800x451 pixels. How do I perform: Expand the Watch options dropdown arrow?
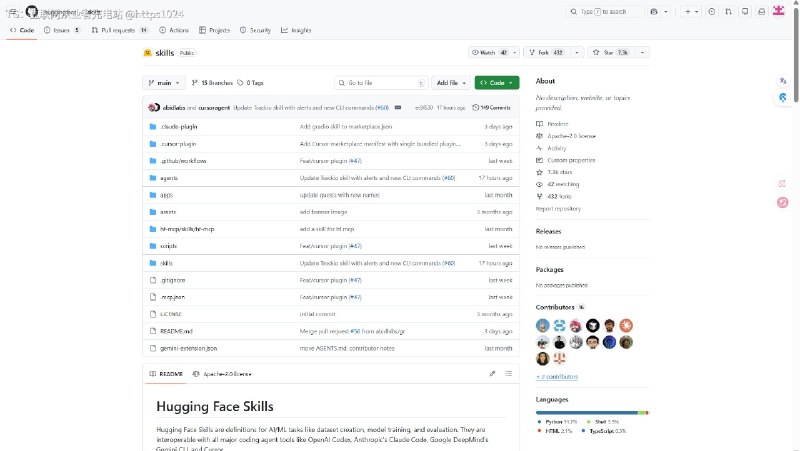pyautogui.click(x=515, y=52)
